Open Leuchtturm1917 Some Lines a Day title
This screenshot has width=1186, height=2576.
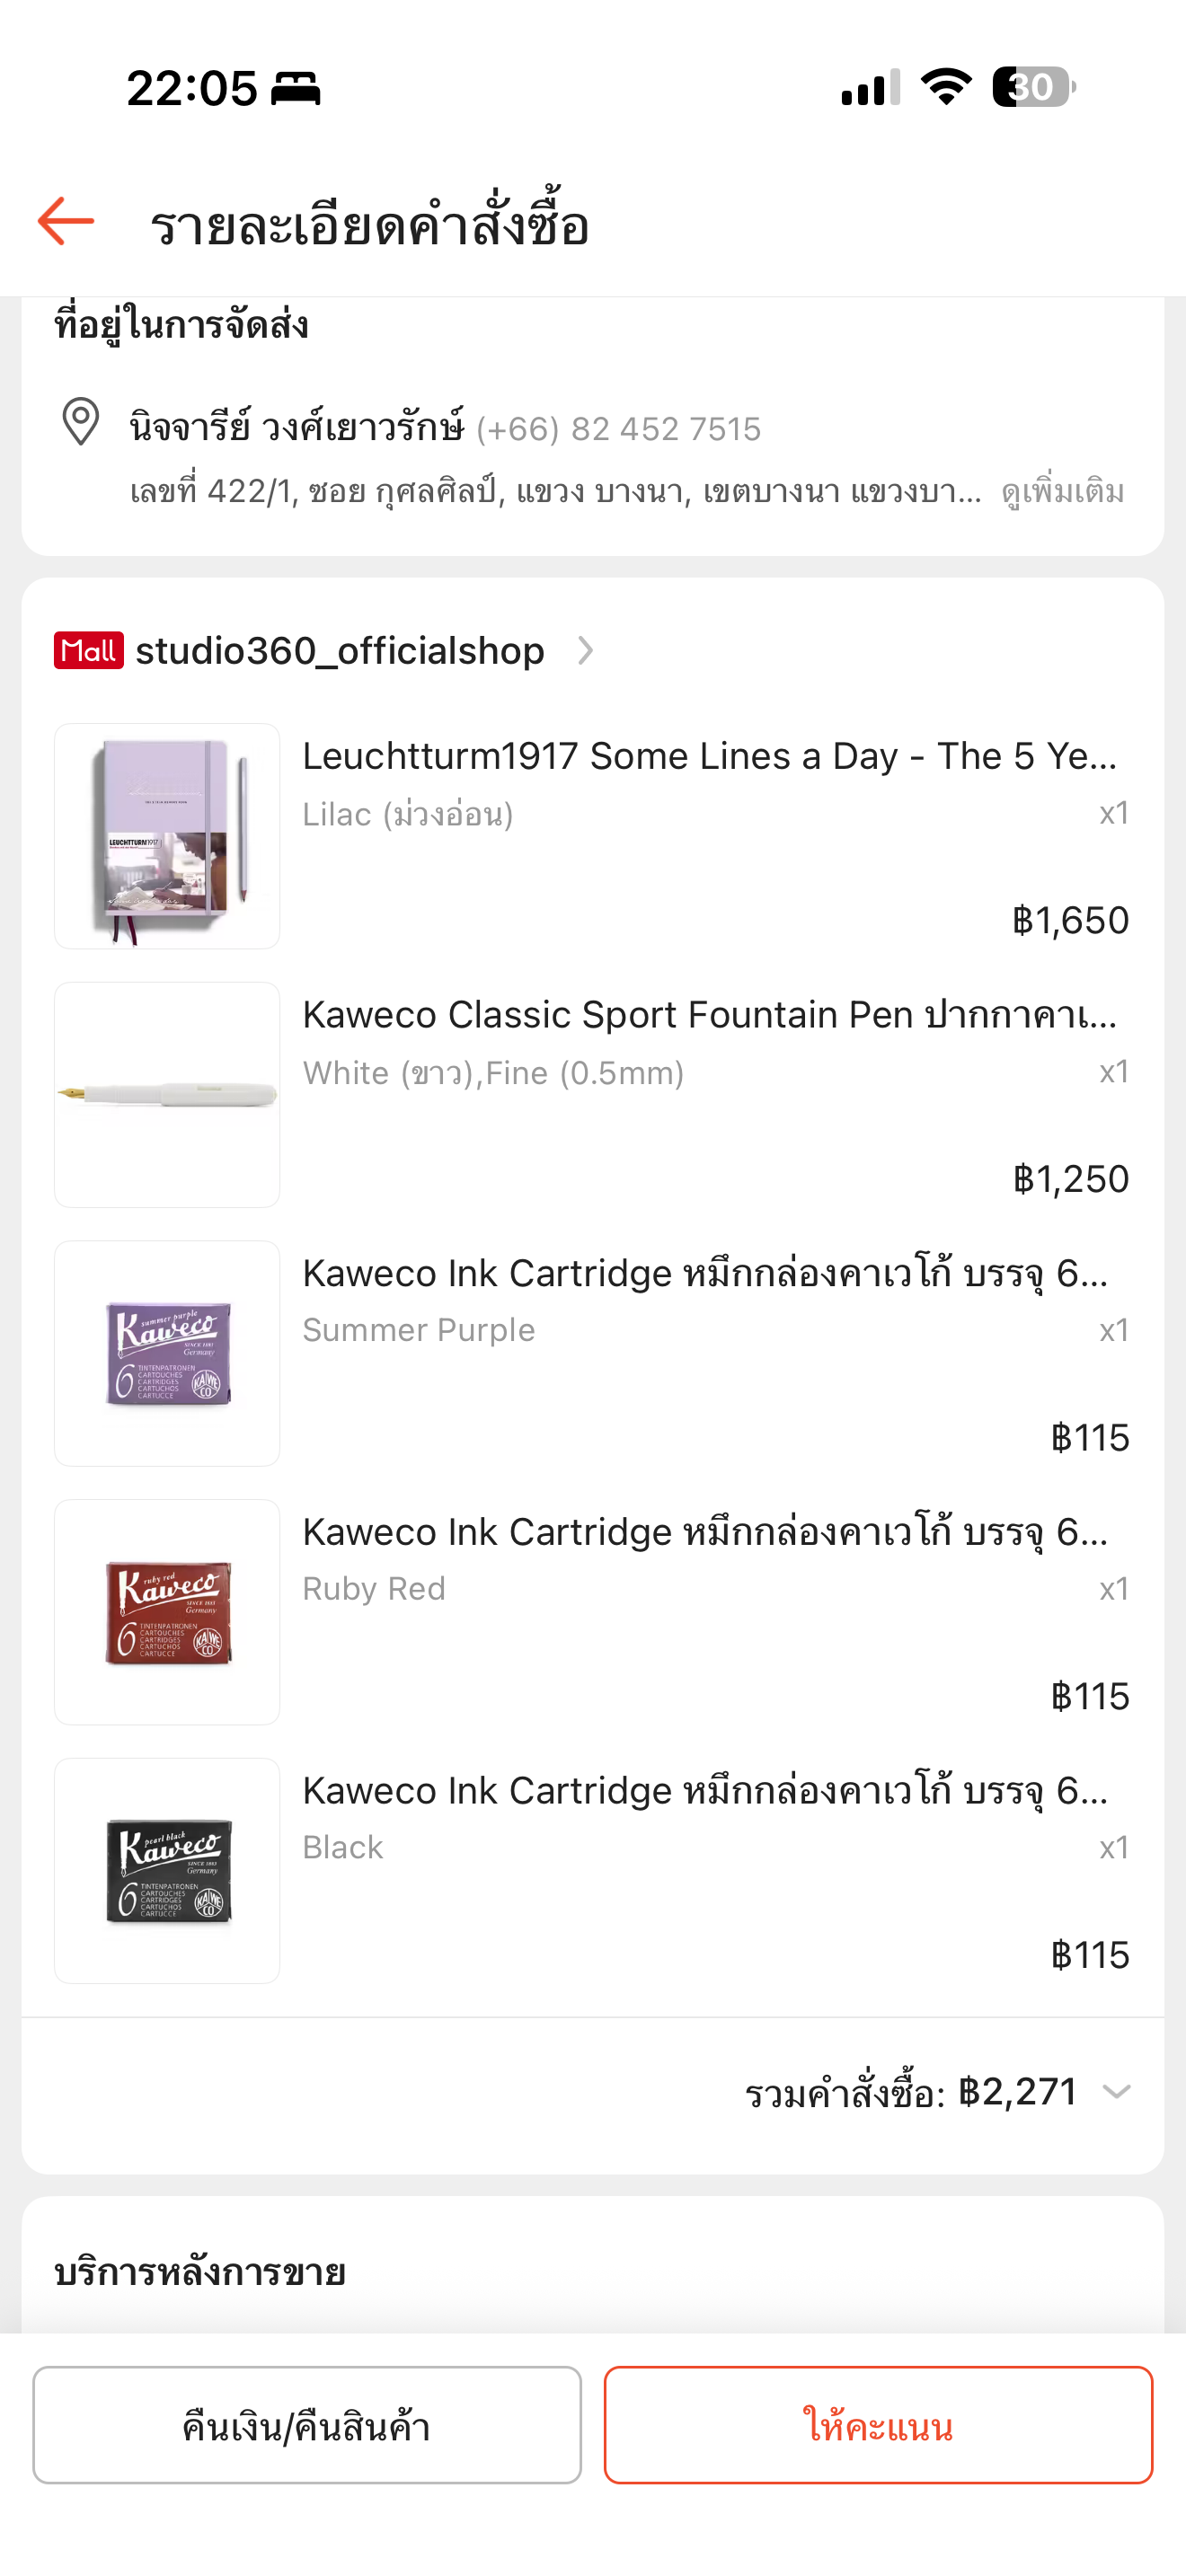coord(709,757)
